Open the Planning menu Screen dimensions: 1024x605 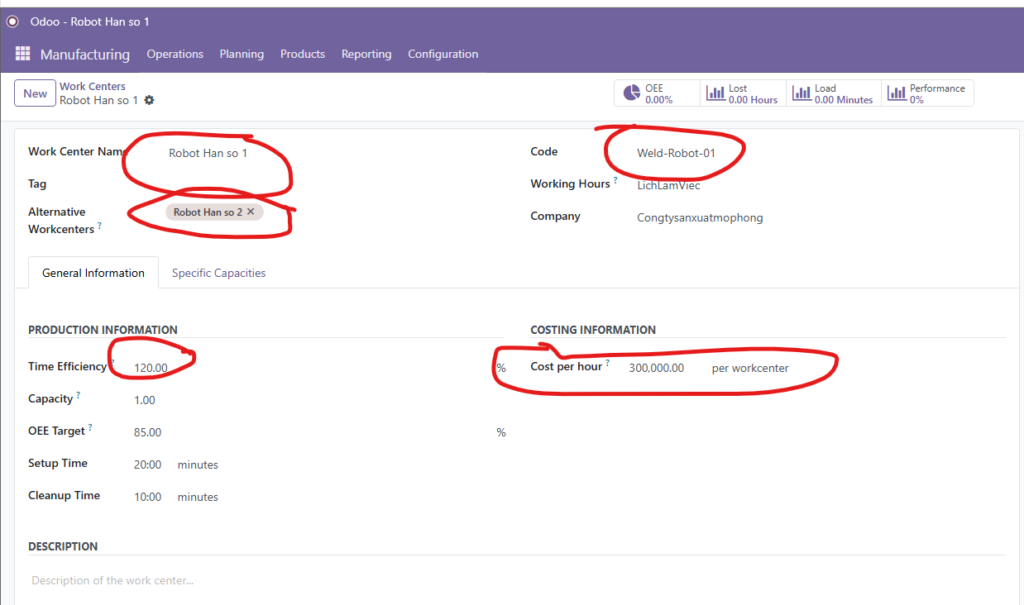pyautogui.click(x=242, y=54)
